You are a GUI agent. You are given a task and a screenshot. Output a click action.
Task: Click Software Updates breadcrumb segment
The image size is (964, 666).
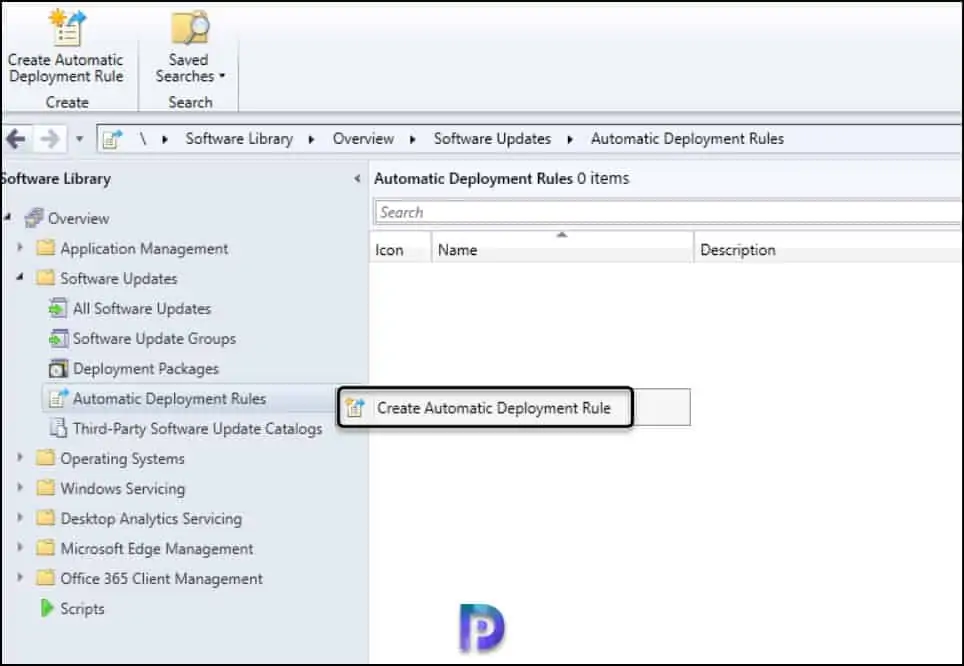(x=492, y=139)
